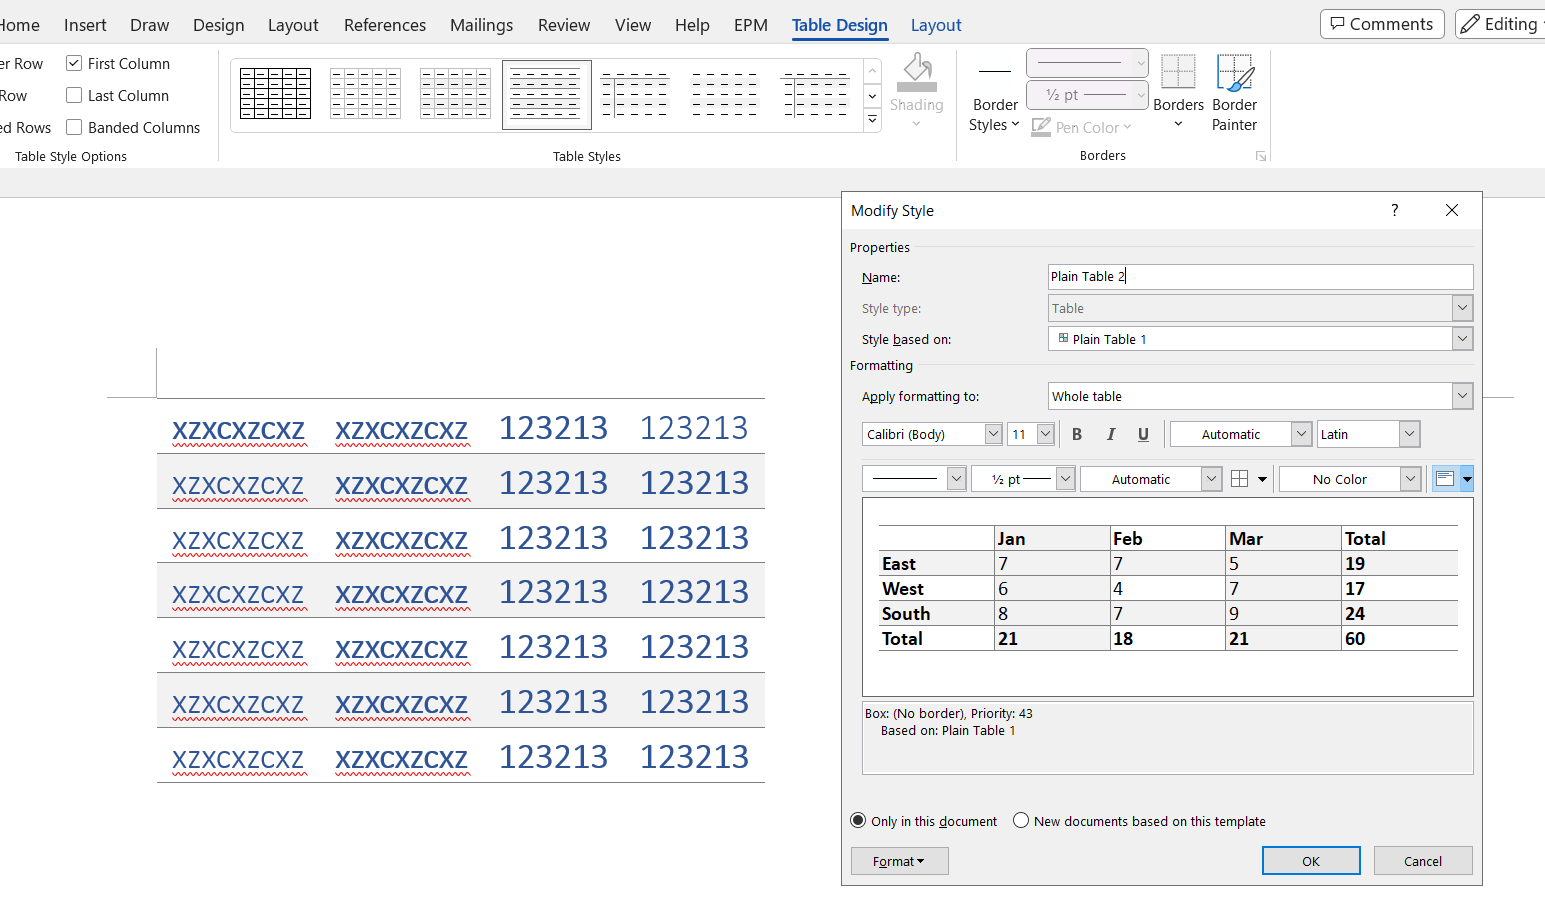Open the table Layout tab

[936, 25]
